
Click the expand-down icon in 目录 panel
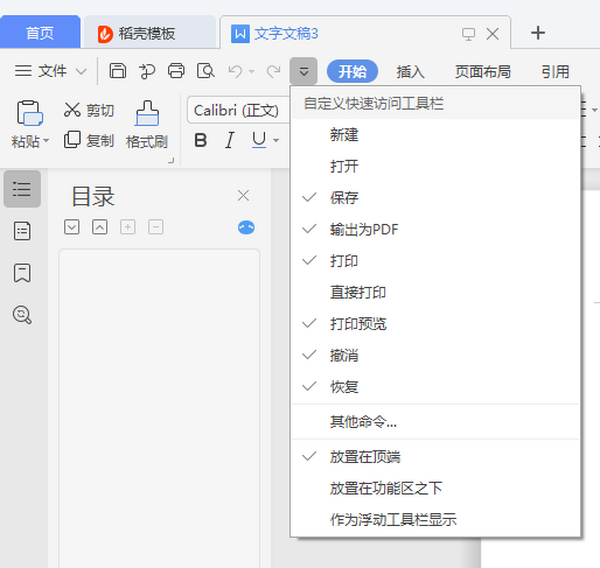click(72, 227)
